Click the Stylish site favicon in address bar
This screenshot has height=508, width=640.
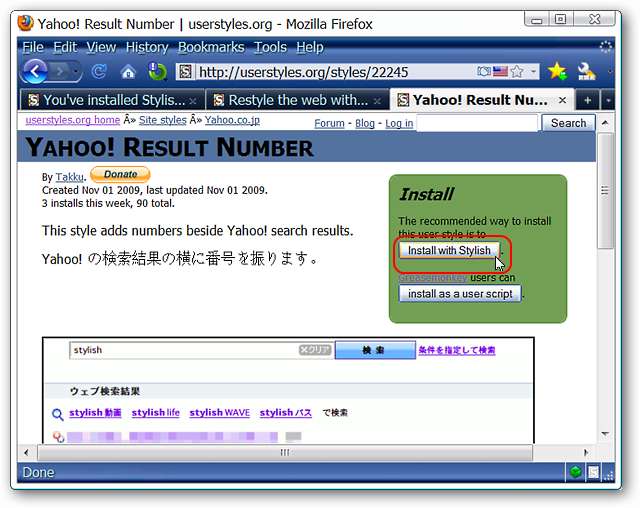coord(185,72)
